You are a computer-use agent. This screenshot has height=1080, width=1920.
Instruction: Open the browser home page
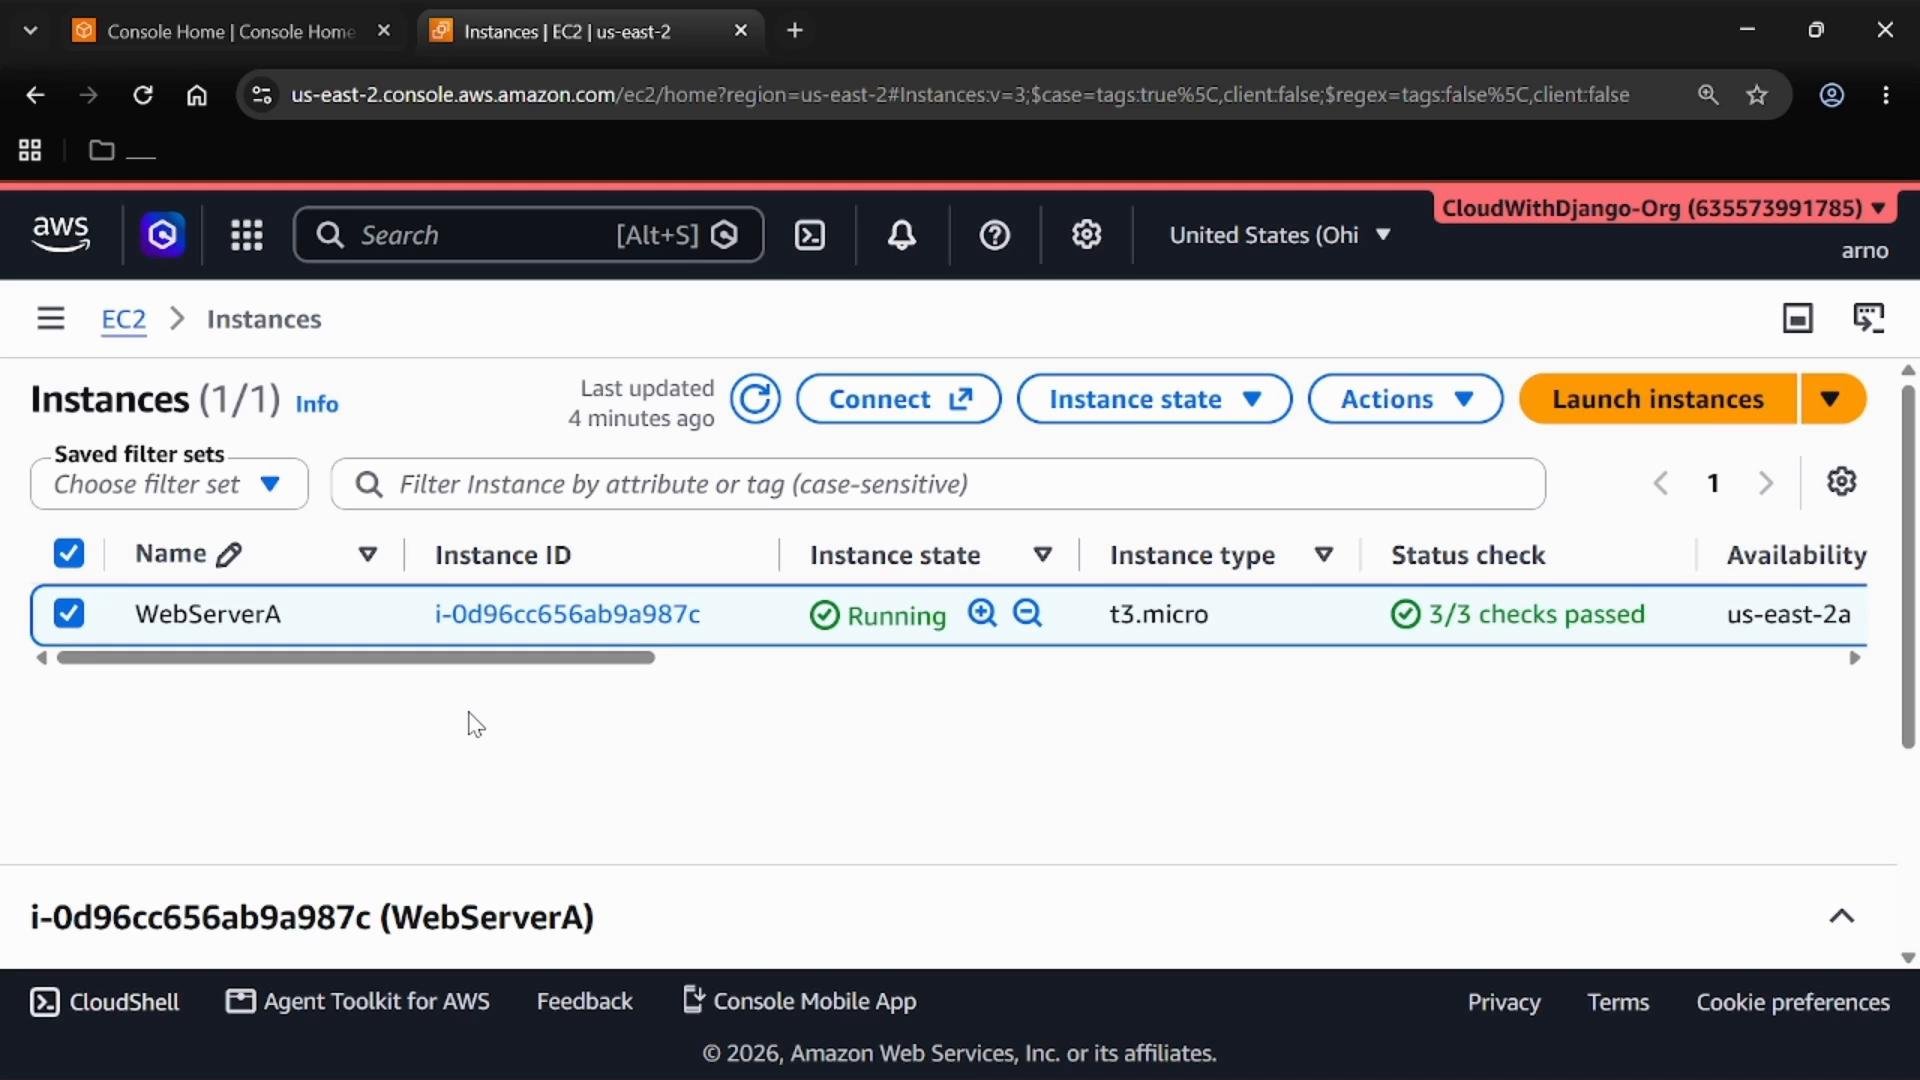coord(197,95)
